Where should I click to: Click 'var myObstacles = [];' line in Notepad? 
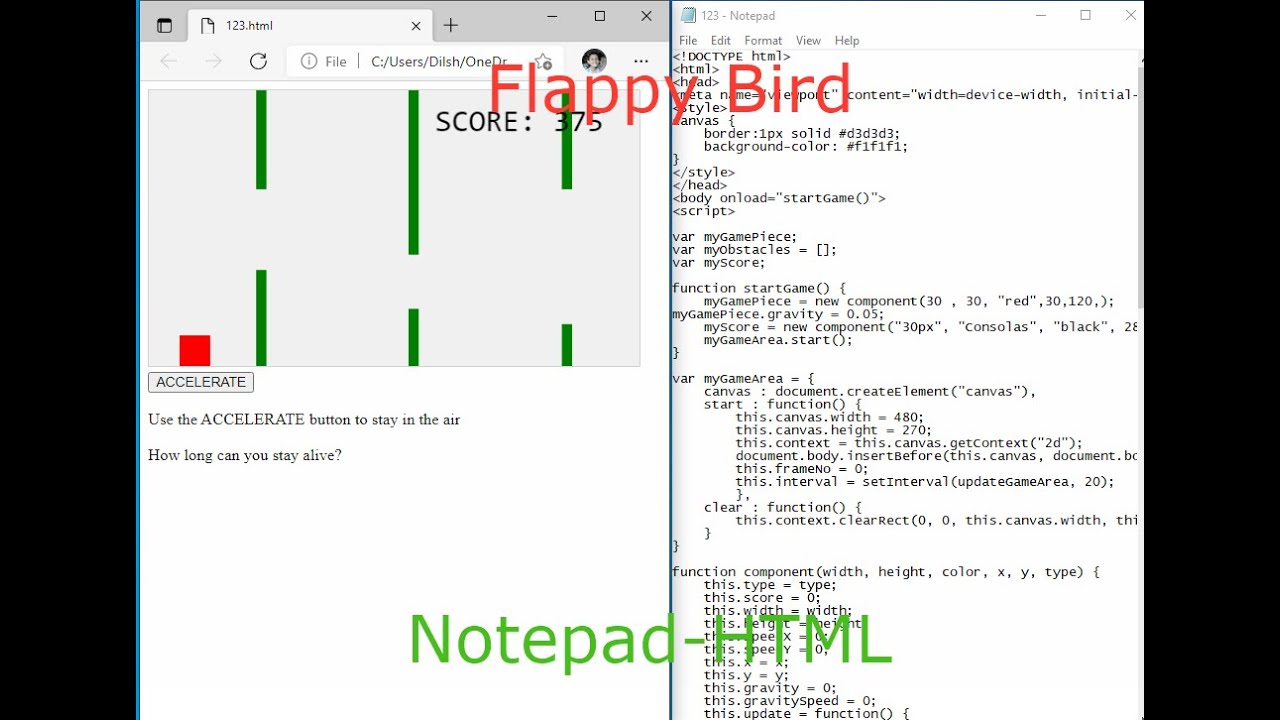[754, 250]
